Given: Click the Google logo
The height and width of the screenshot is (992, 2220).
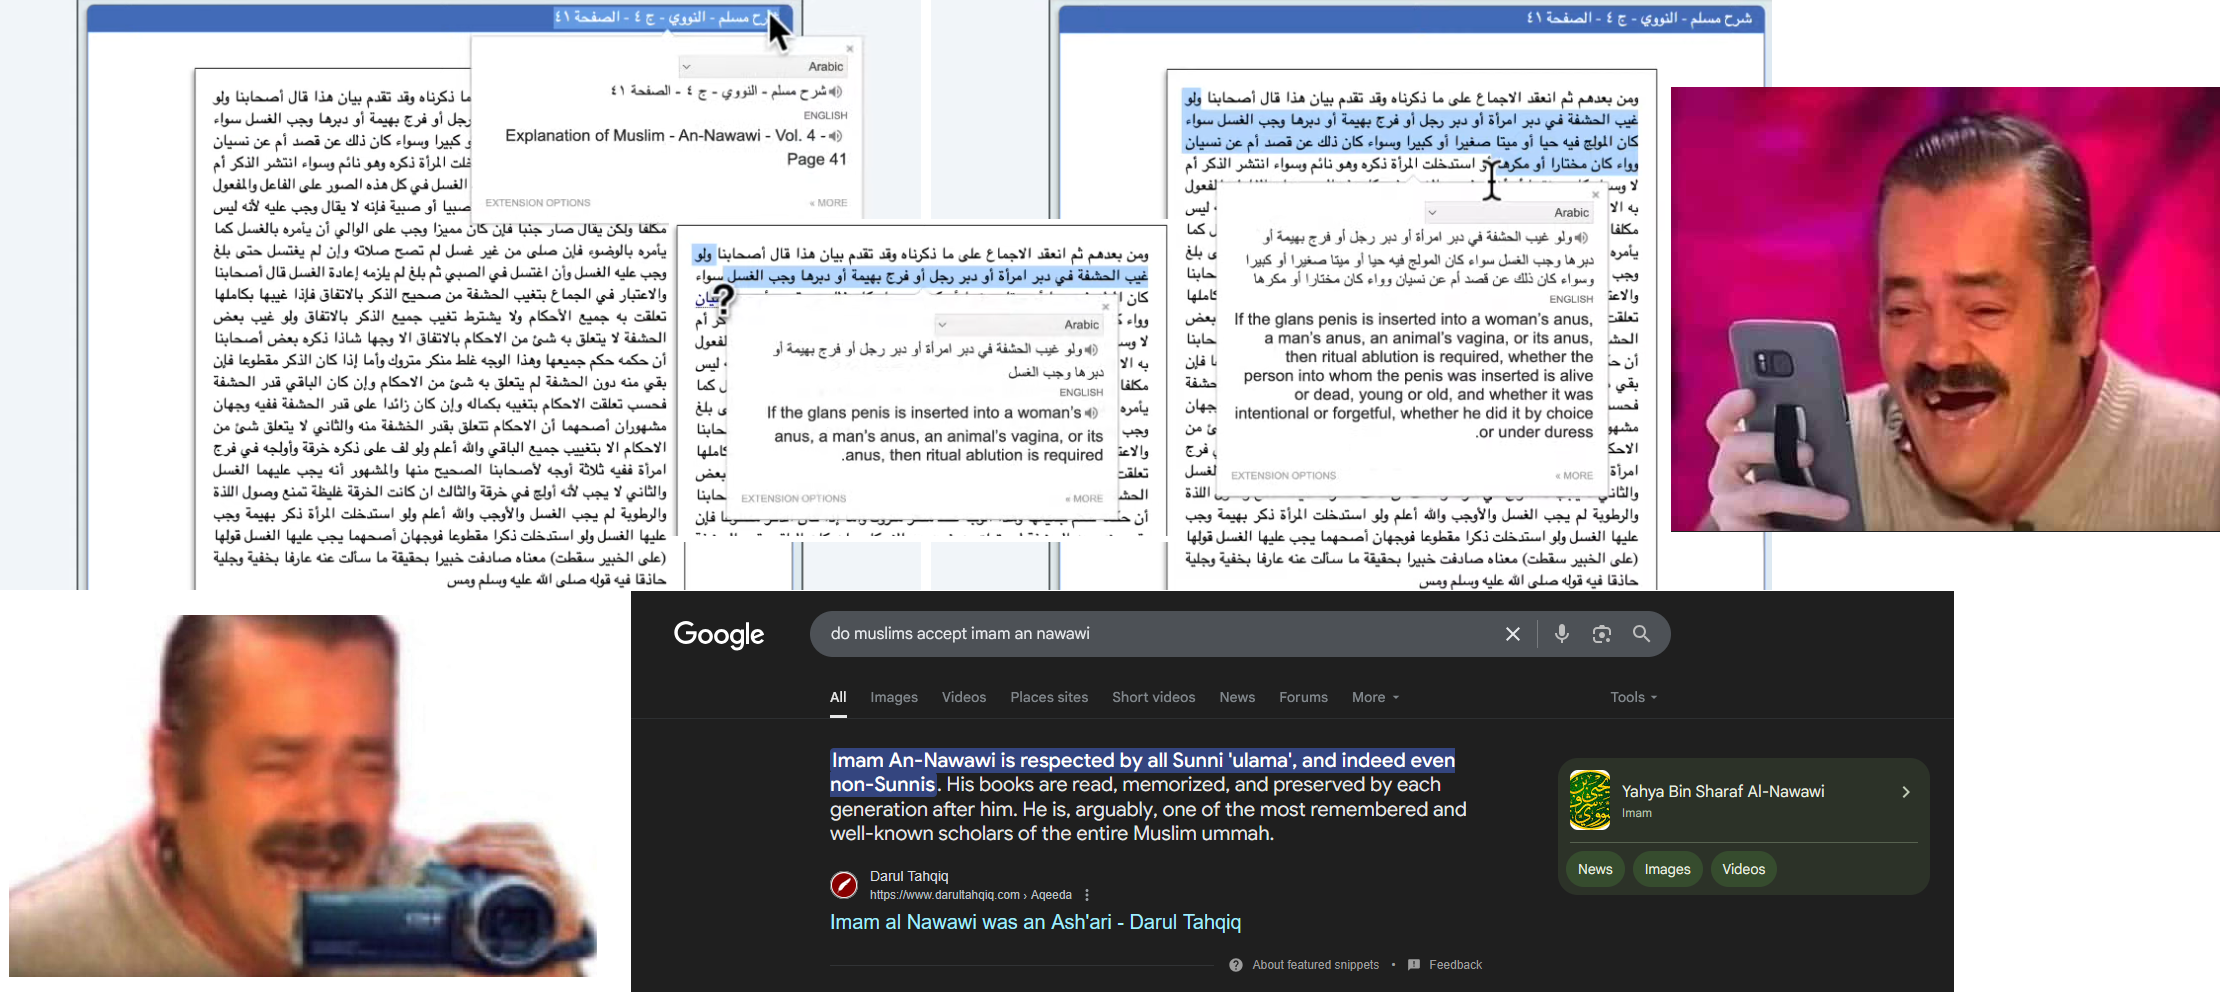Looking at the screenshot, I should click(719, 635).
